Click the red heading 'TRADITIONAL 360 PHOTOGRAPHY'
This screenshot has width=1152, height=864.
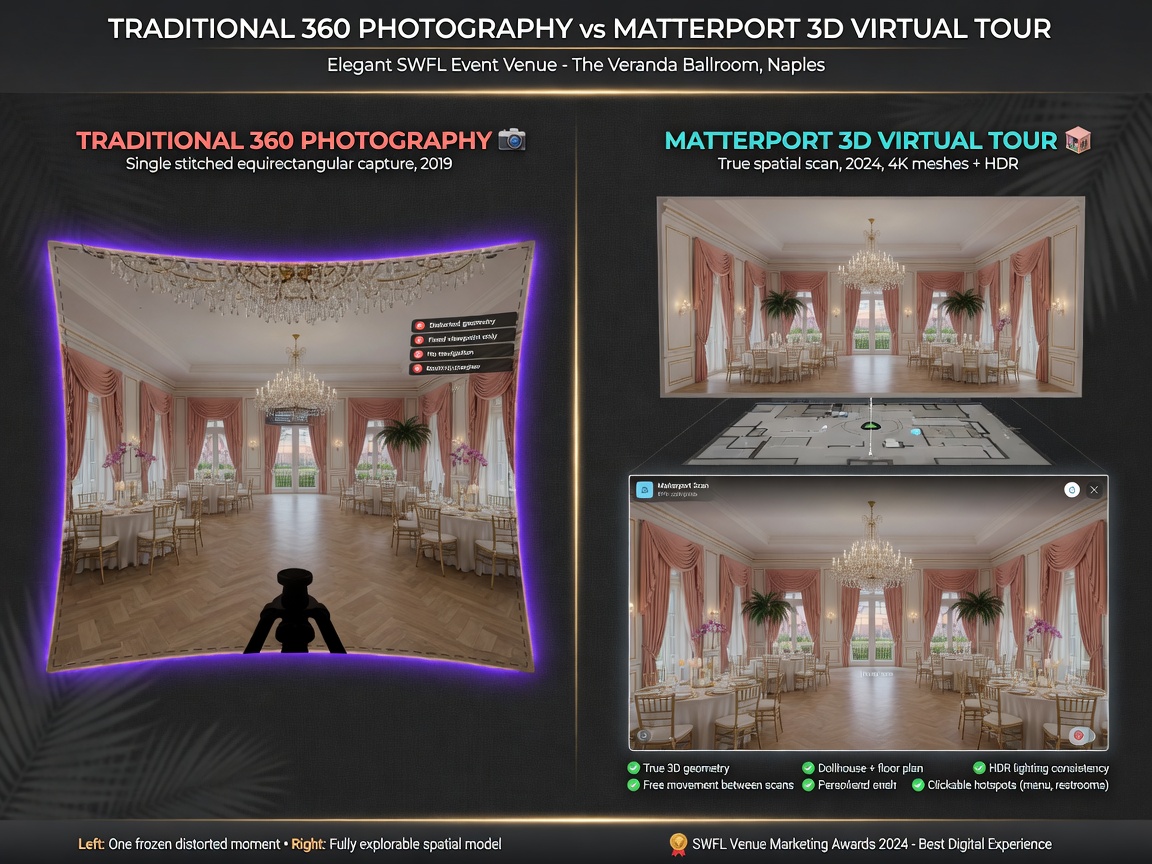[284, 140]
